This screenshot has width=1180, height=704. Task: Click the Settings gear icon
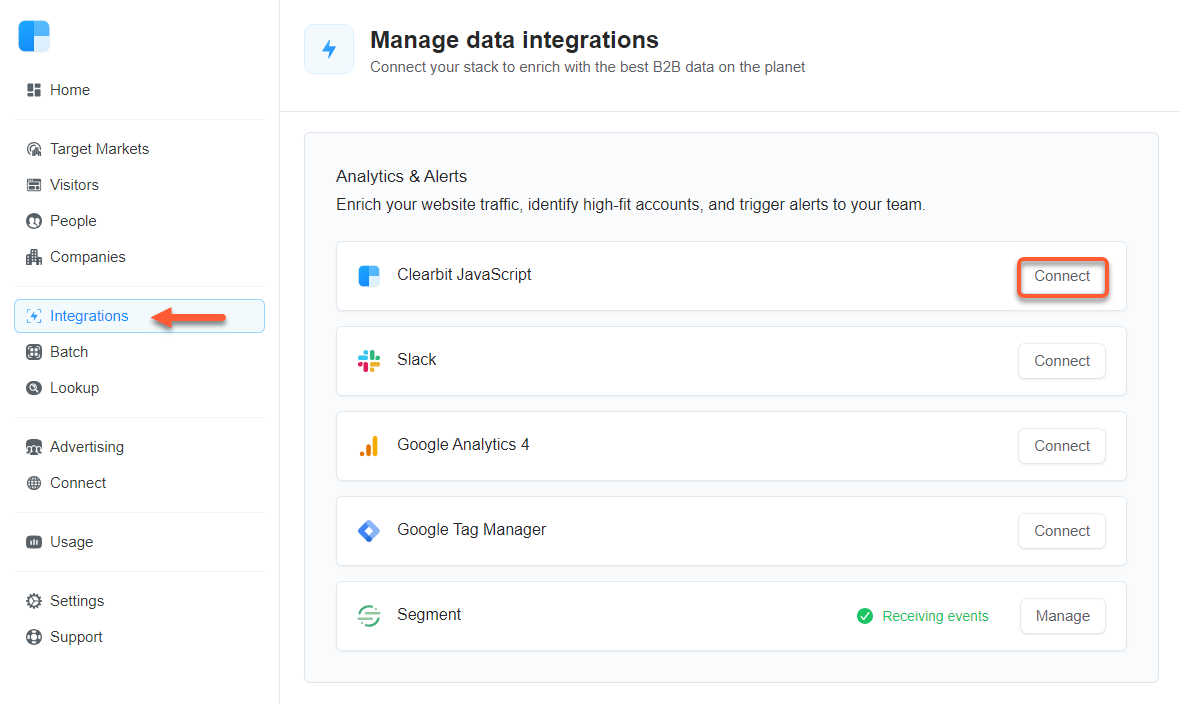point(34,601)
